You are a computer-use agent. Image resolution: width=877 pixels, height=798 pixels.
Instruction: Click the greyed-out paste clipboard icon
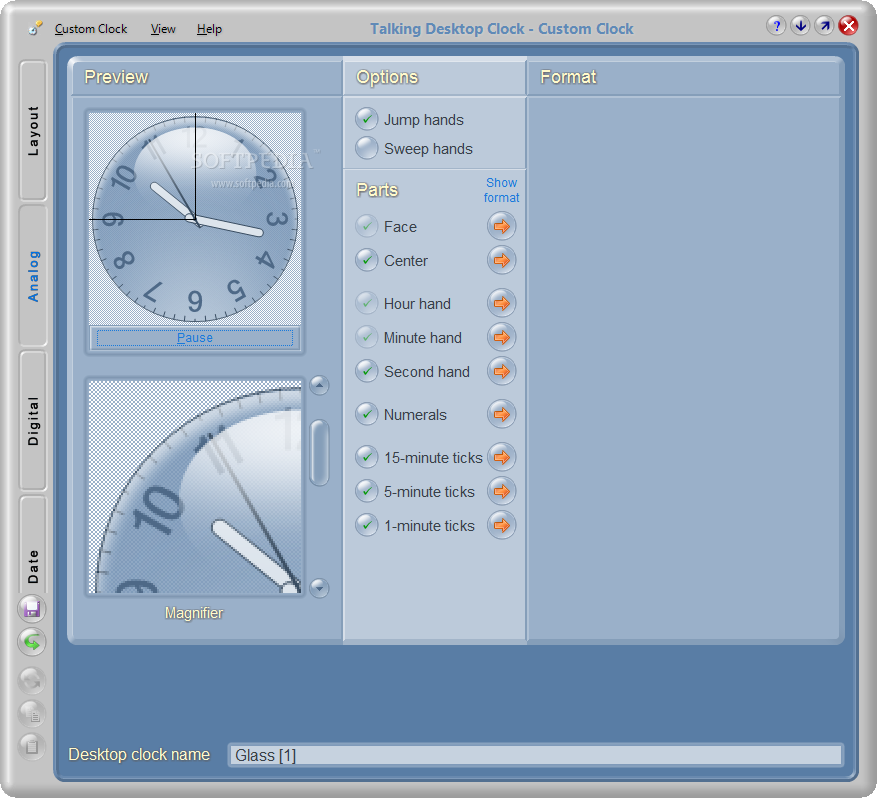click(x=32, y=747)
